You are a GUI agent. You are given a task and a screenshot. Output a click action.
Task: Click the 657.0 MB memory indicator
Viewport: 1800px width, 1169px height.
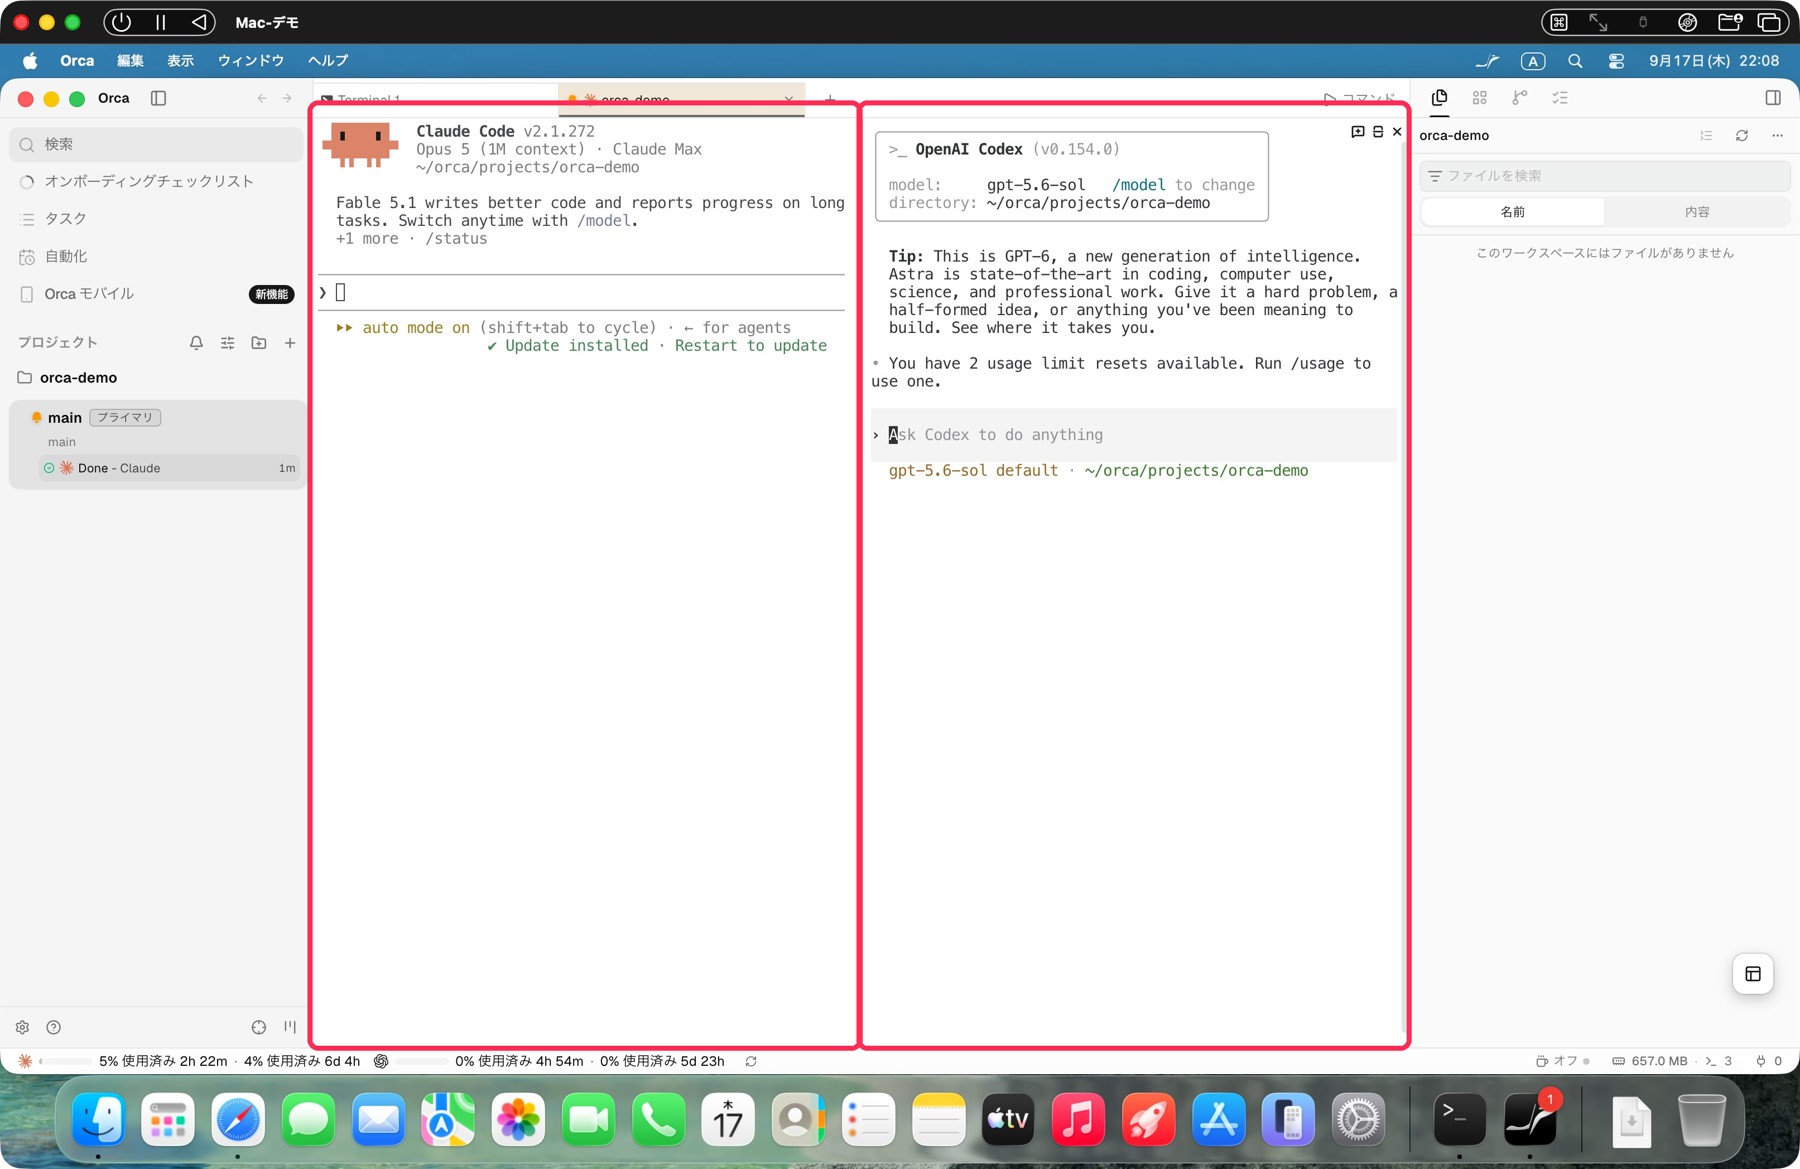click(1650, 1061)
